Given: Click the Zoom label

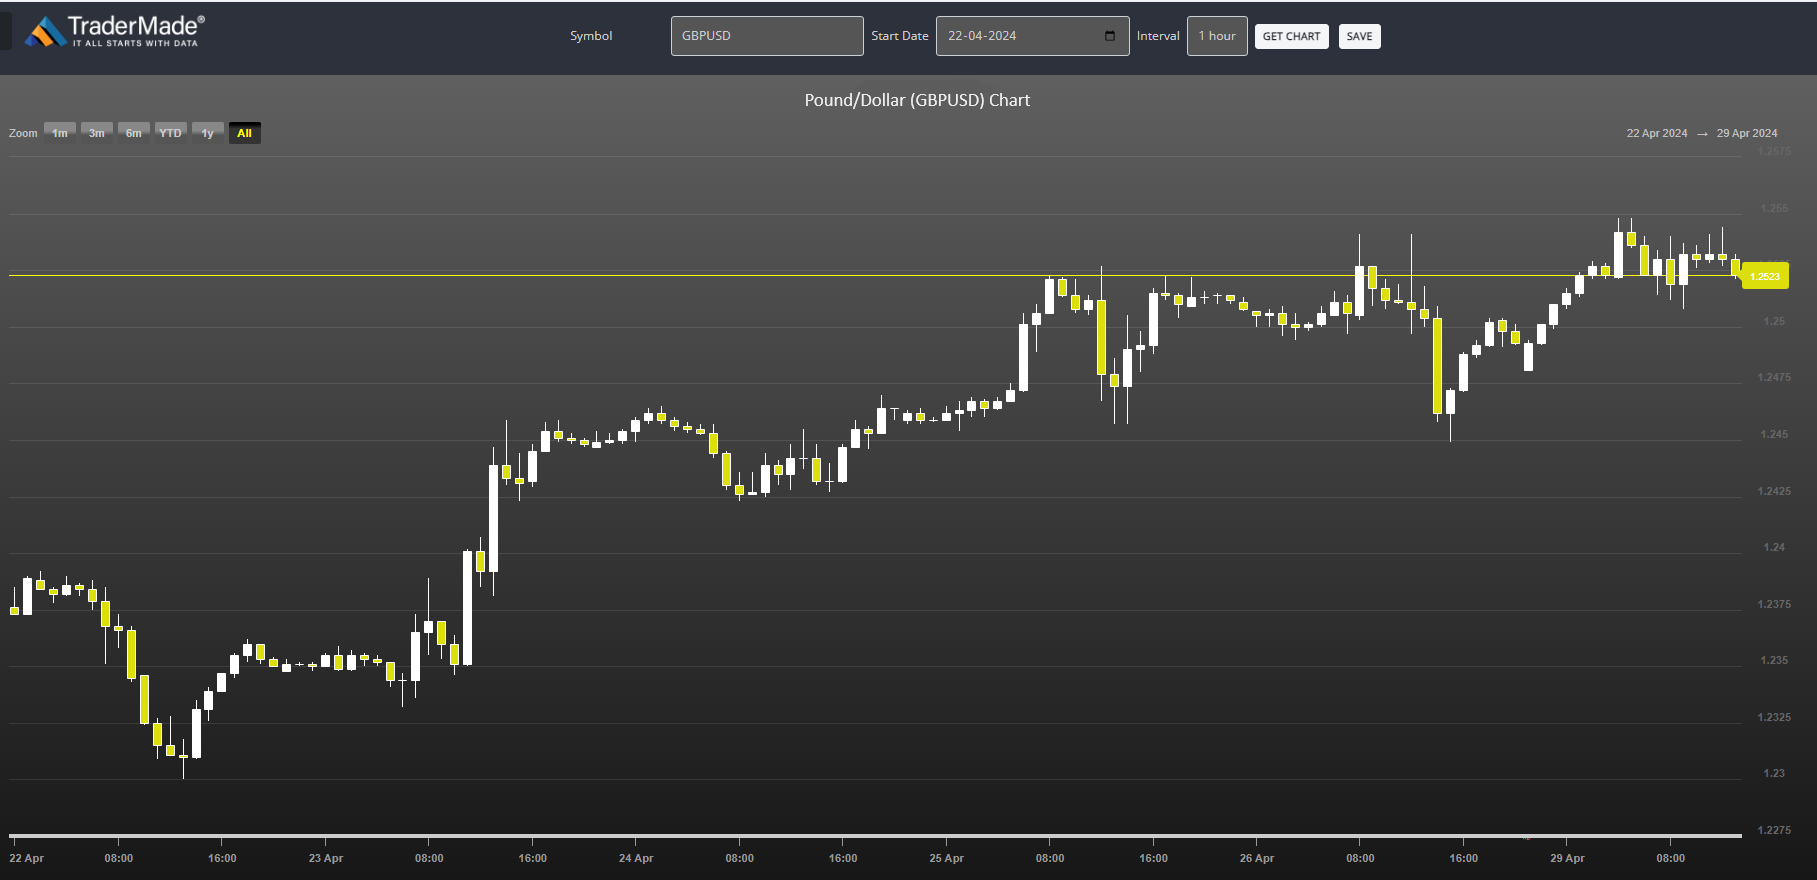Looking at the screenshot, I should 23,133.
